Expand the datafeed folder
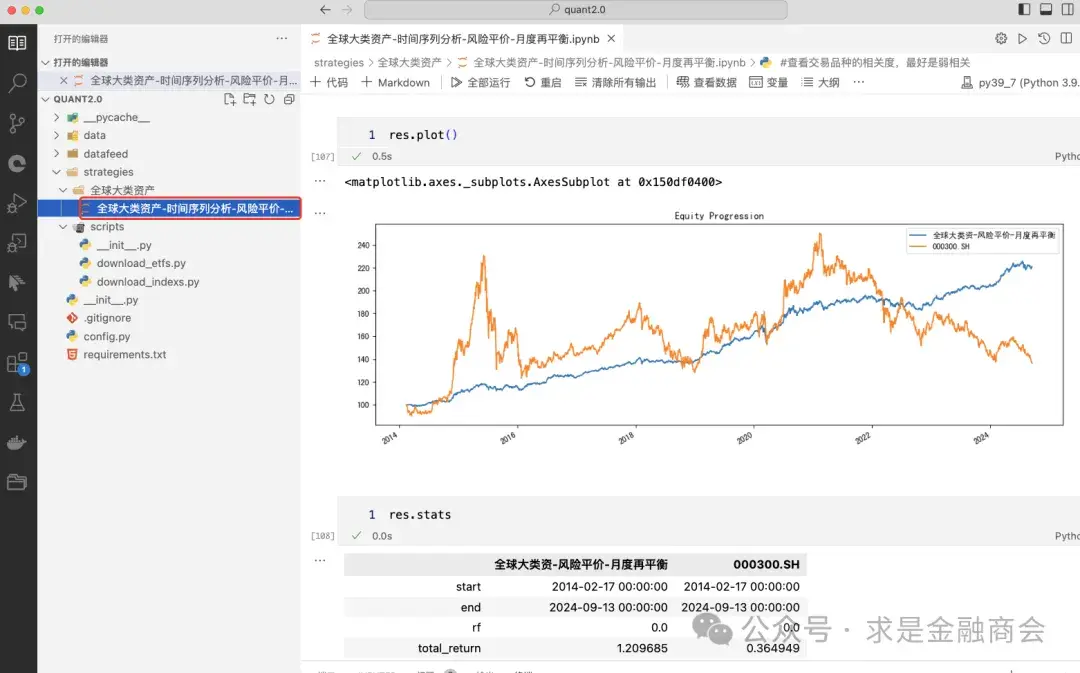Image resolution: width=1080 pixels, height=673 pixels. [56, 154]
